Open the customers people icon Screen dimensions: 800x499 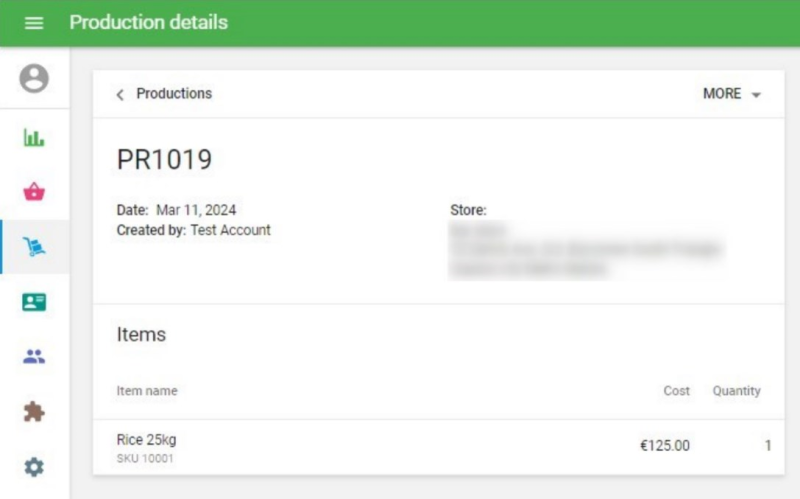point(34,356)
